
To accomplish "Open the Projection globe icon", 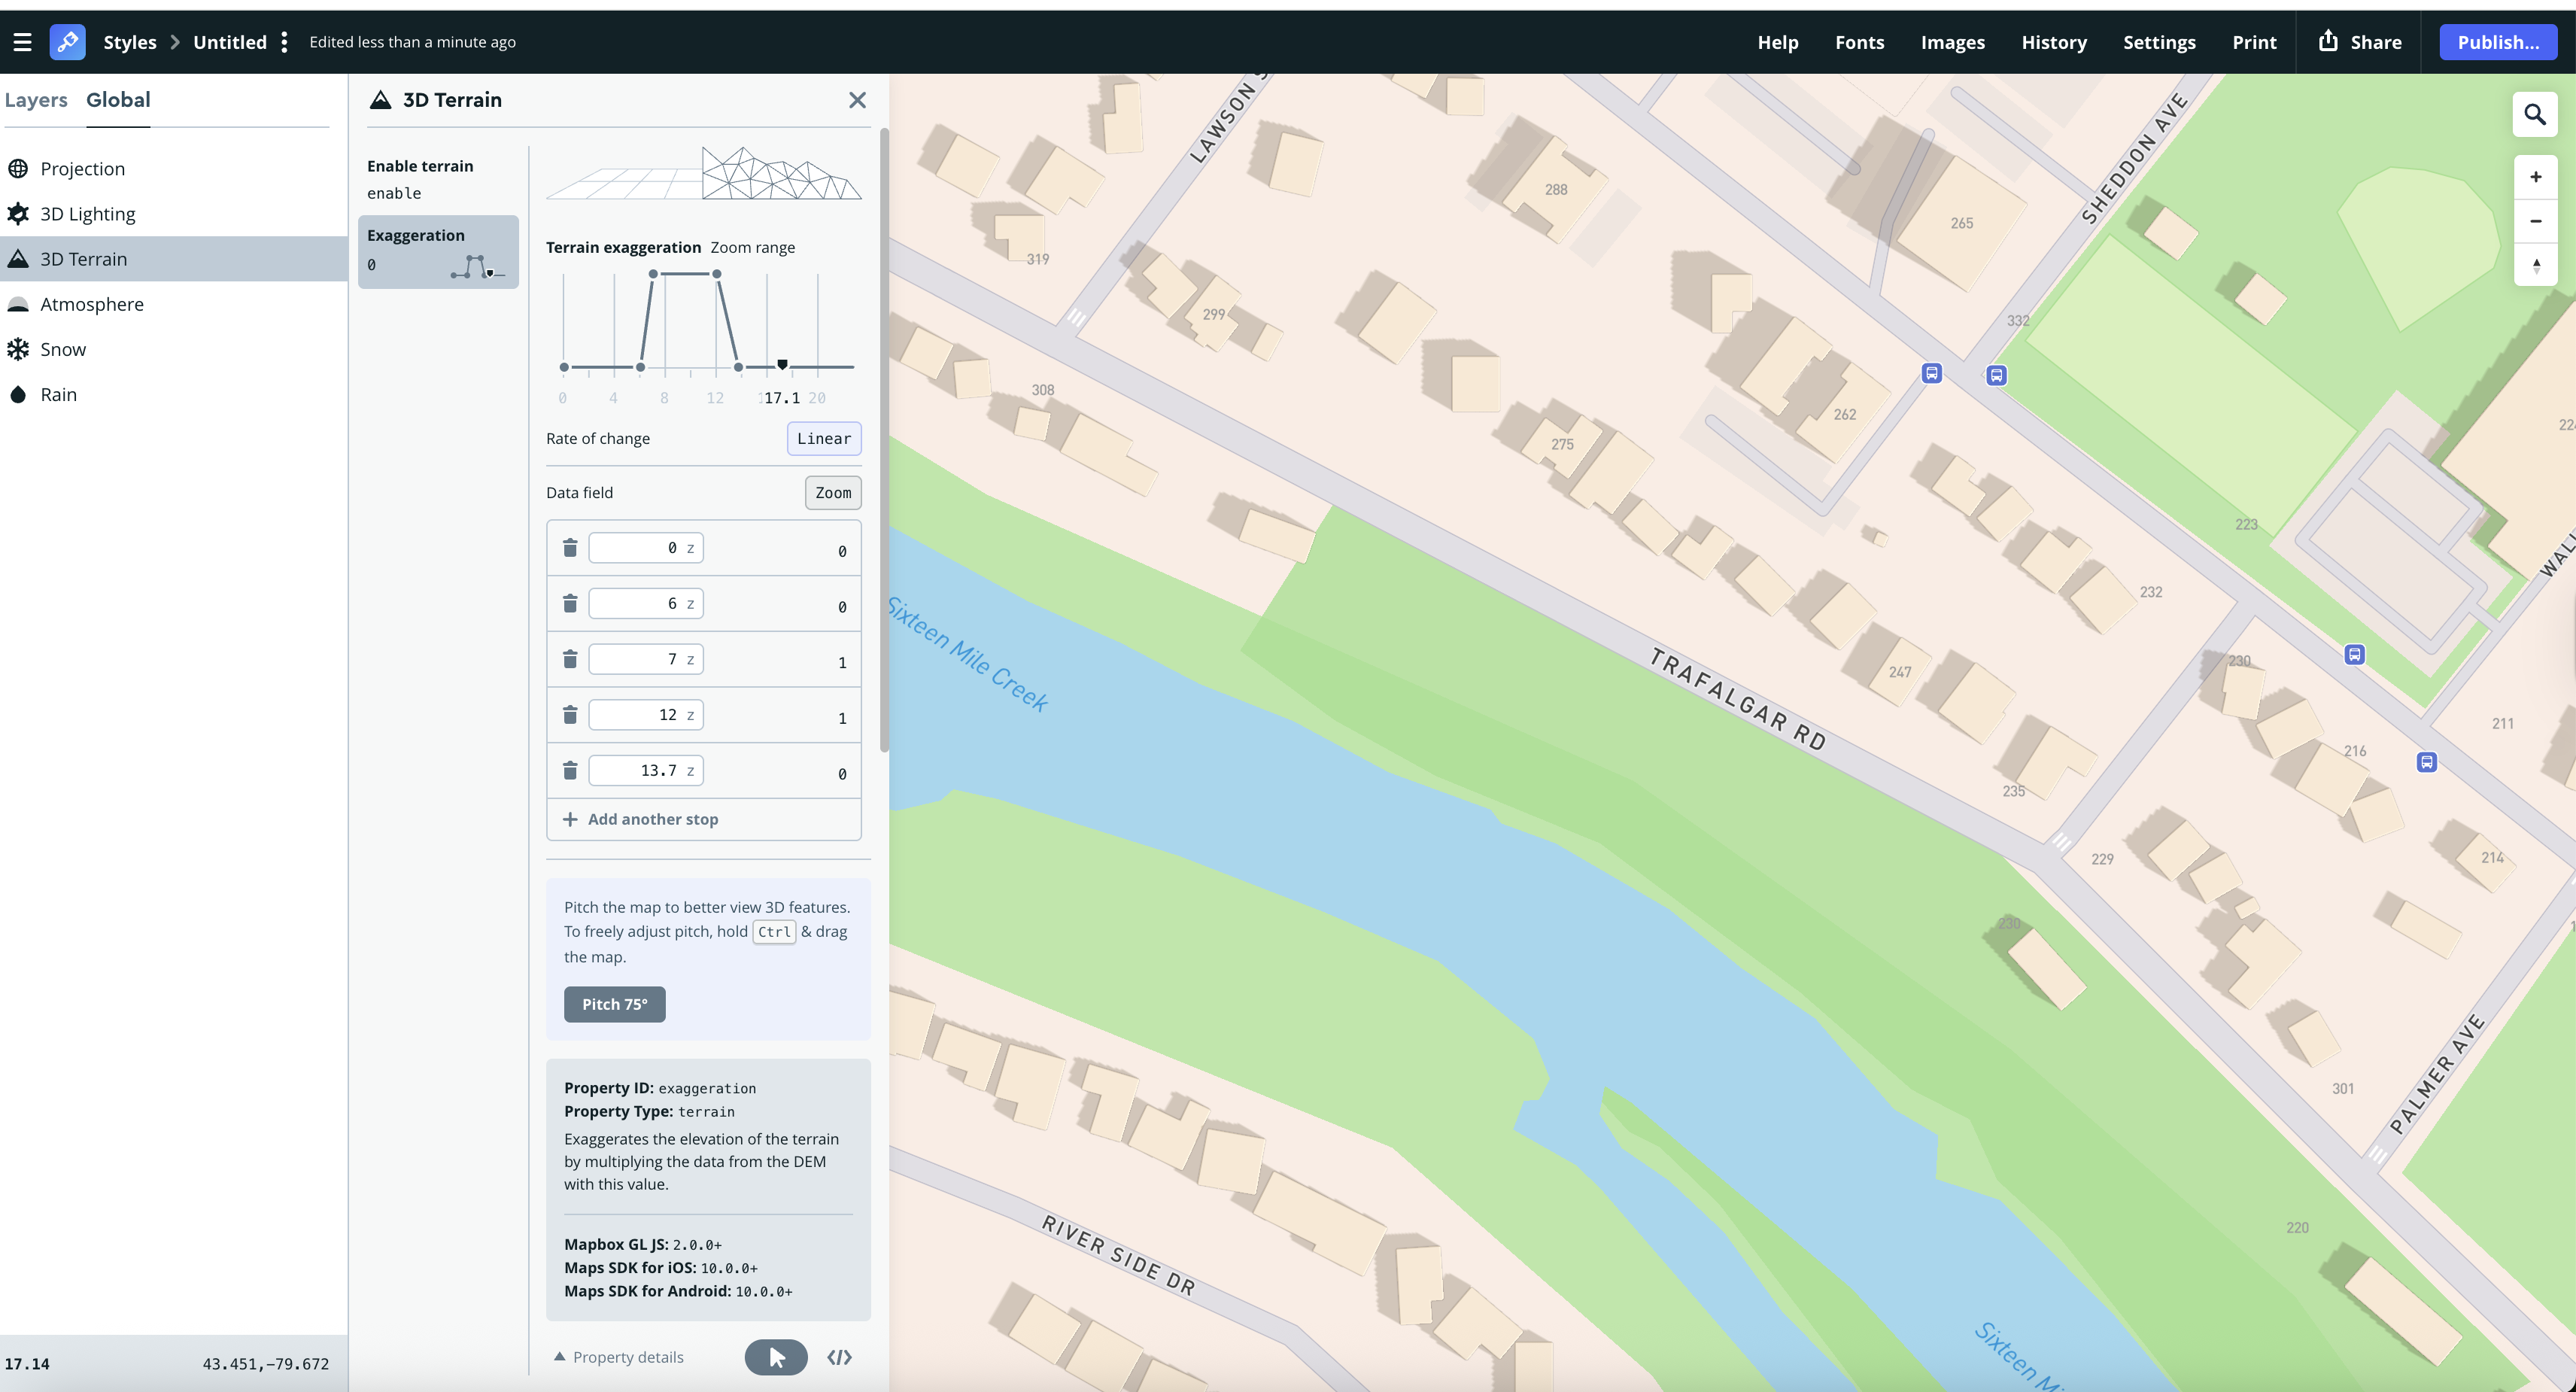I will pyautogui.click(x=18, y=168).
